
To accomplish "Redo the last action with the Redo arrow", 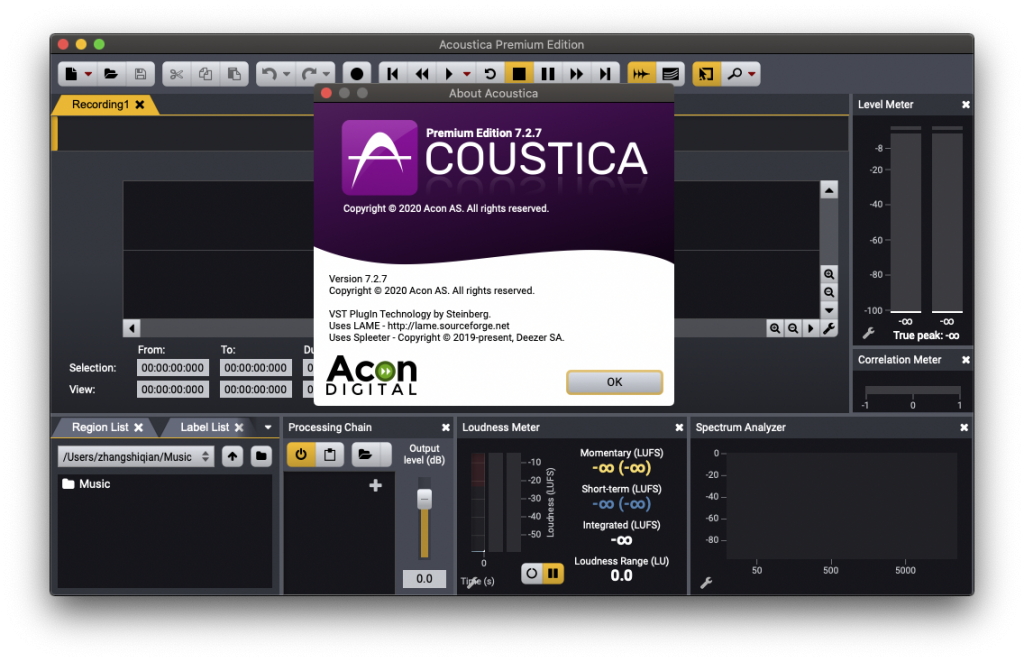I will [308, 74].
